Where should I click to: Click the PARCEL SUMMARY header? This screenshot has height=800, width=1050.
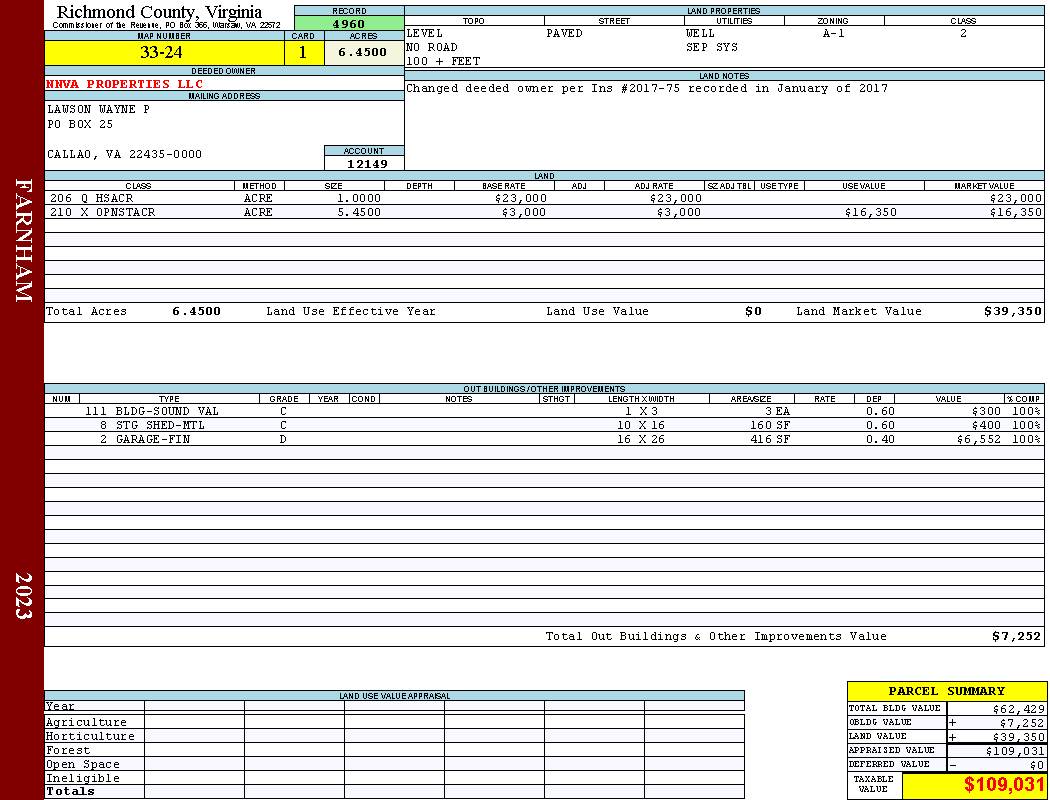[946, 691]
